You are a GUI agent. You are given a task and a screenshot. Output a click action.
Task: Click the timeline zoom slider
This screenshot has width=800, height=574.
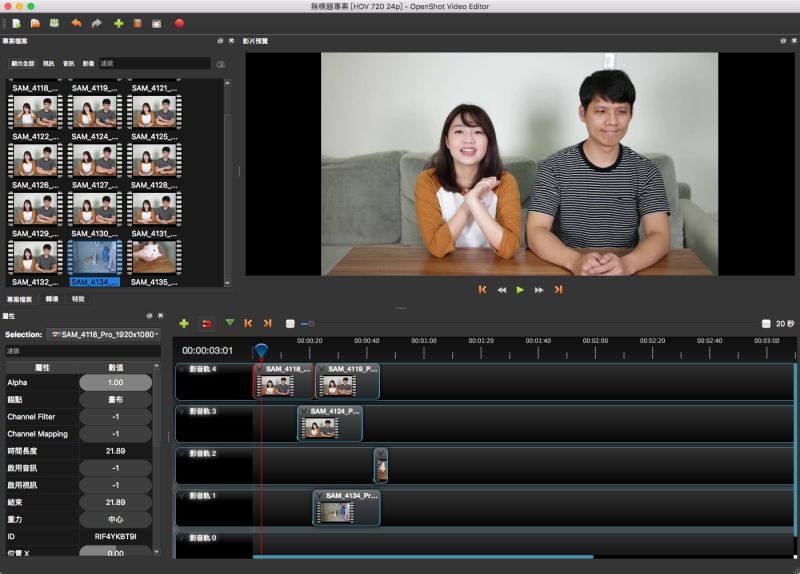click(x=310, y=323)
